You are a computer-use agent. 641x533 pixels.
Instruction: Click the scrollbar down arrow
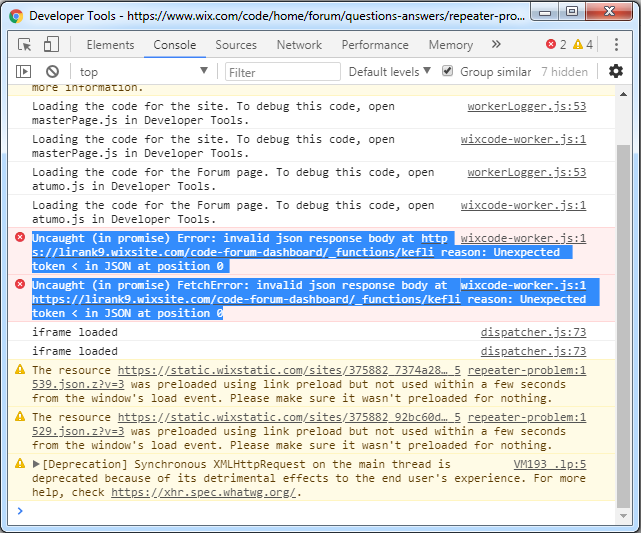tap(623, 516)
